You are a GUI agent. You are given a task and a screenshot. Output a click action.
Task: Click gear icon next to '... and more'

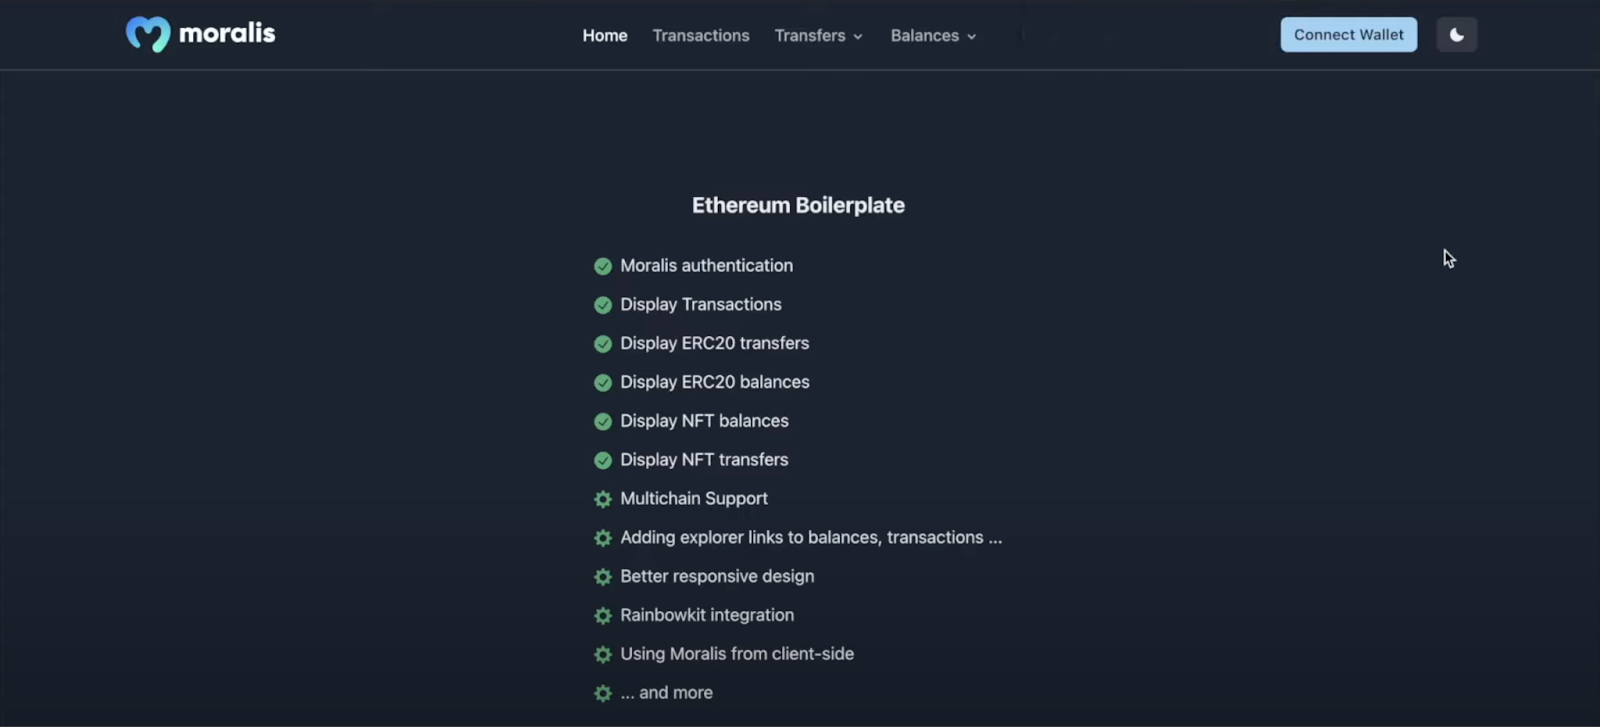point(603,693)
